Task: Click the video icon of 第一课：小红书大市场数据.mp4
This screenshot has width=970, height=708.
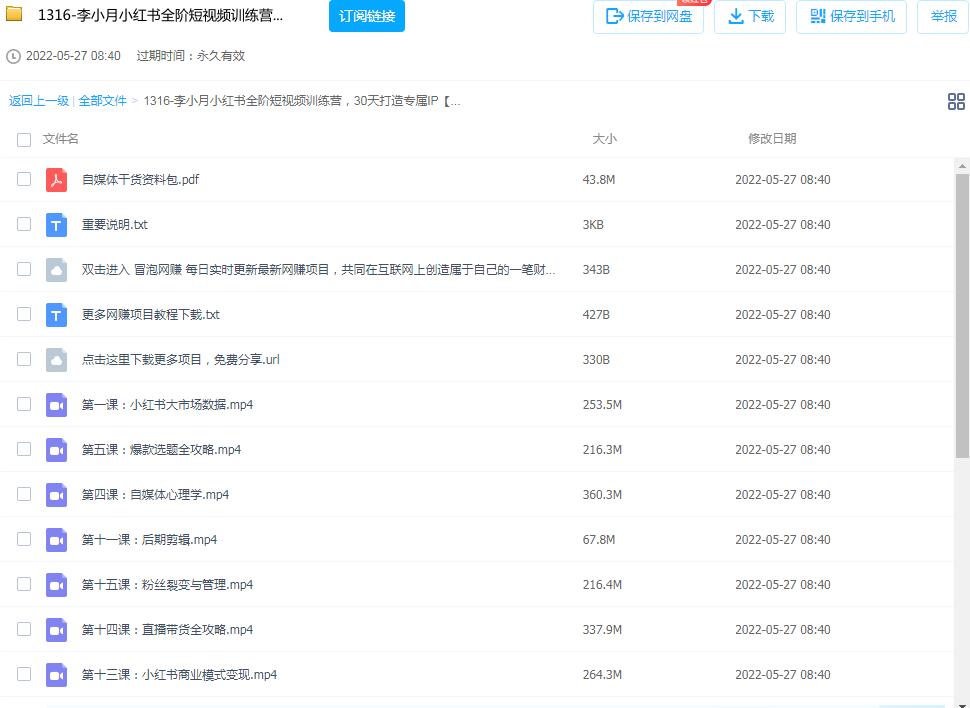Action: [56, 405]
